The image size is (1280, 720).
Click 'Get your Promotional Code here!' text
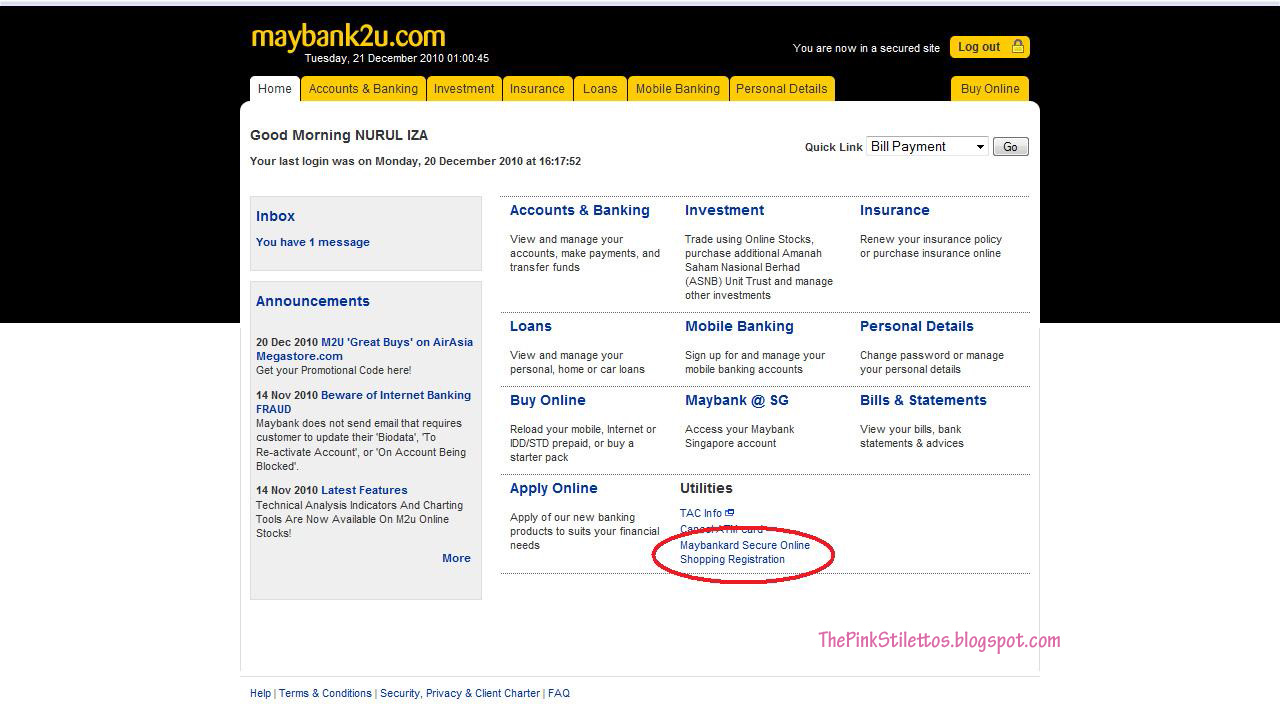tap(333, 370)
